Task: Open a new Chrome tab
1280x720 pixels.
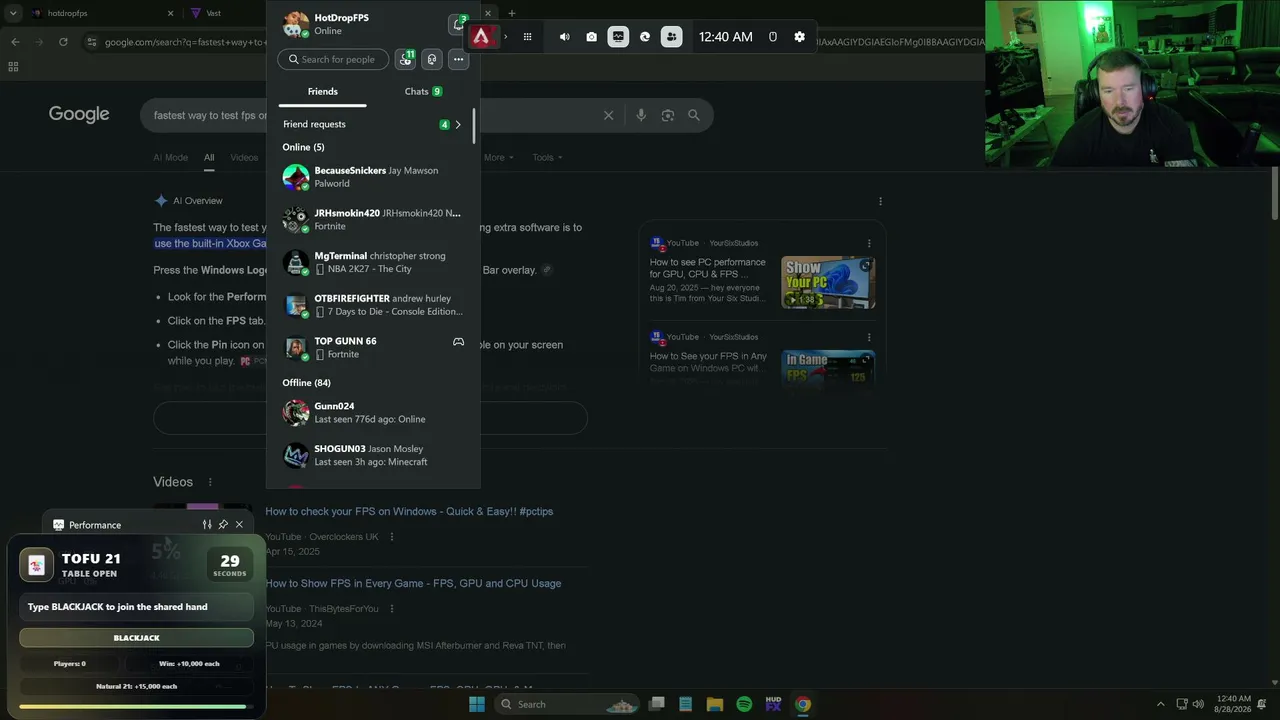Action: [511, 14]
